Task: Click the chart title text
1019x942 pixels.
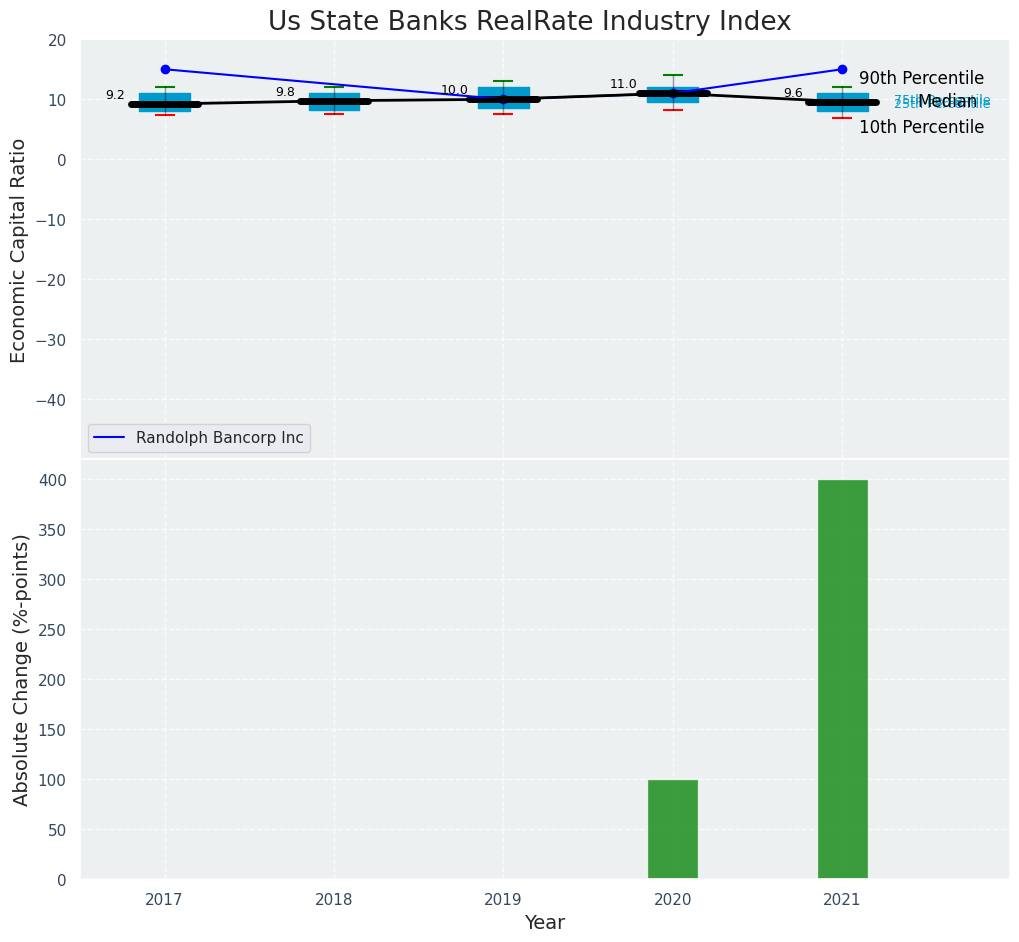Action: [x=529, y=22]
